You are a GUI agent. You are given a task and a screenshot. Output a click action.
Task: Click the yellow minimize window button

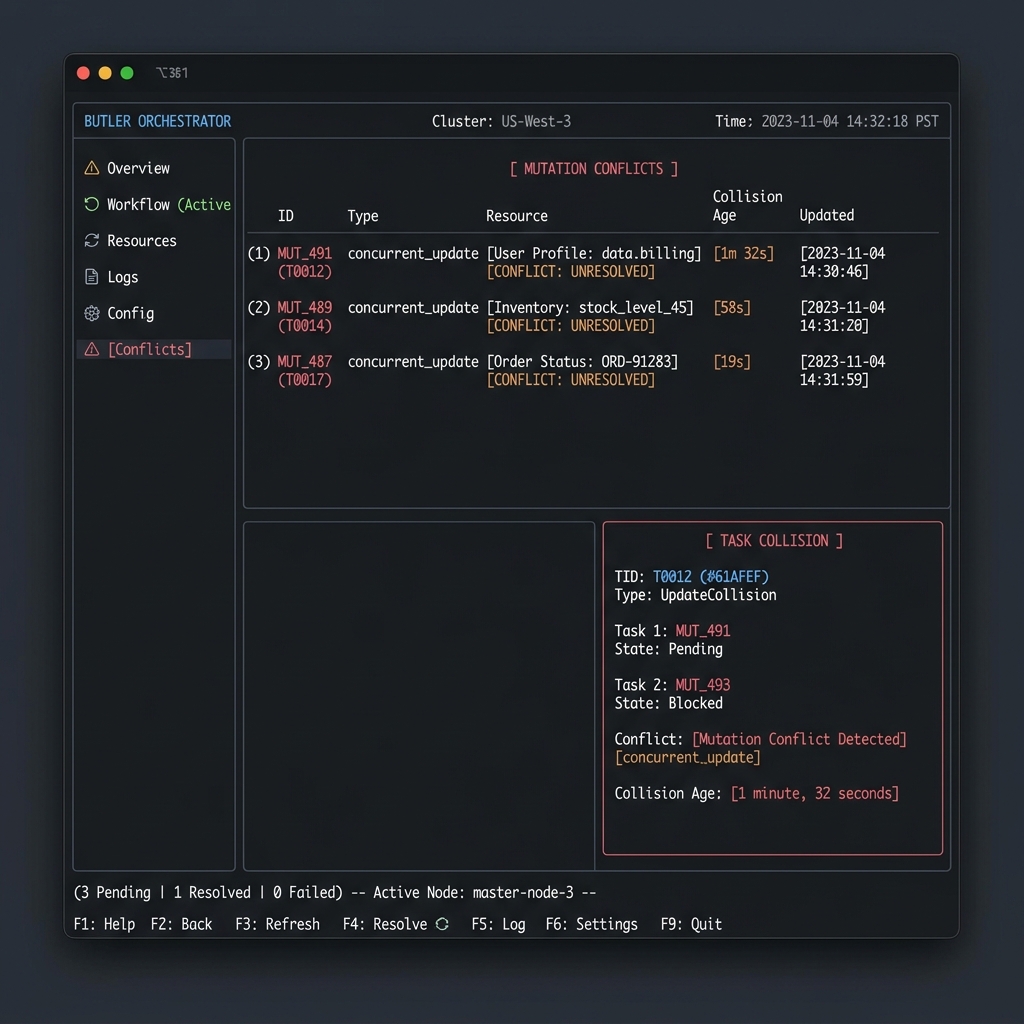[x=105, y=73]
